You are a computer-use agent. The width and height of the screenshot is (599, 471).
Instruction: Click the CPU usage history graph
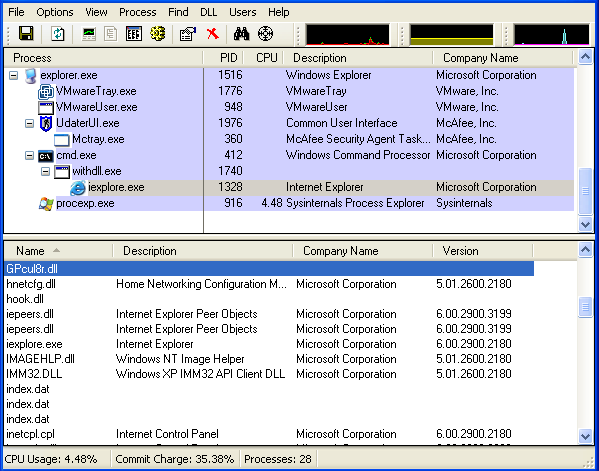click(347, 34)
